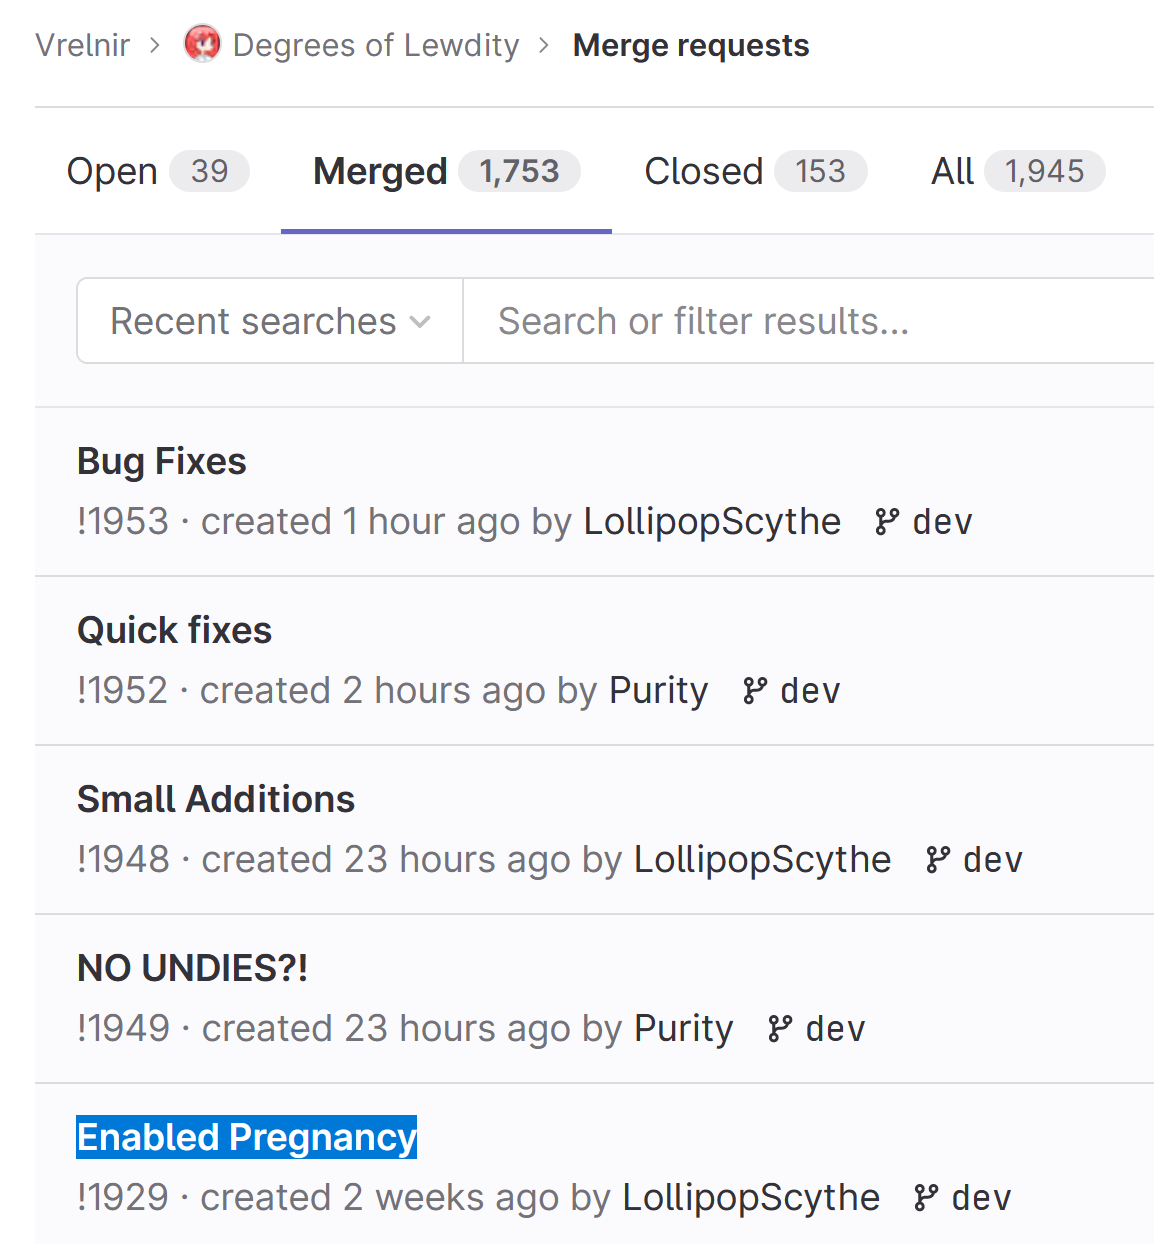
Task: Click branch icon on Bug Fixes request
Action: pyautogui.click(x=886, y=522)
